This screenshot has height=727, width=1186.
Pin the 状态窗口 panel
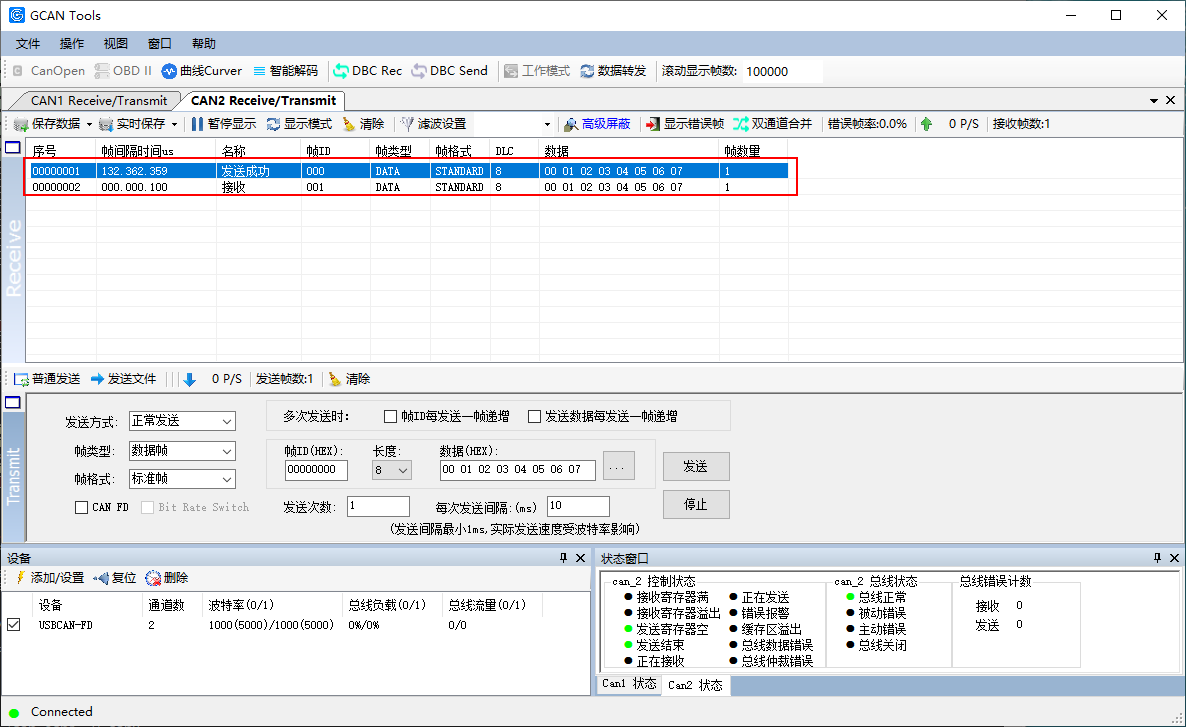(1157, 558)
